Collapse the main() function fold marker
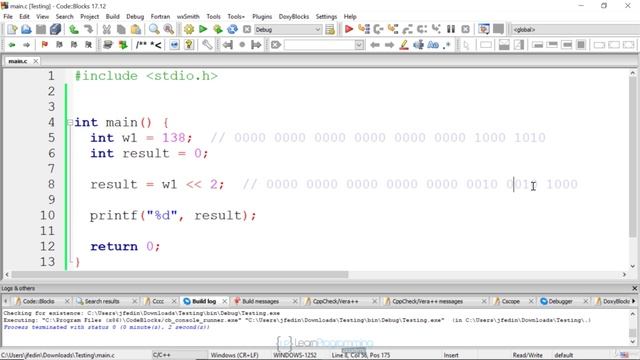 (70, 122)
